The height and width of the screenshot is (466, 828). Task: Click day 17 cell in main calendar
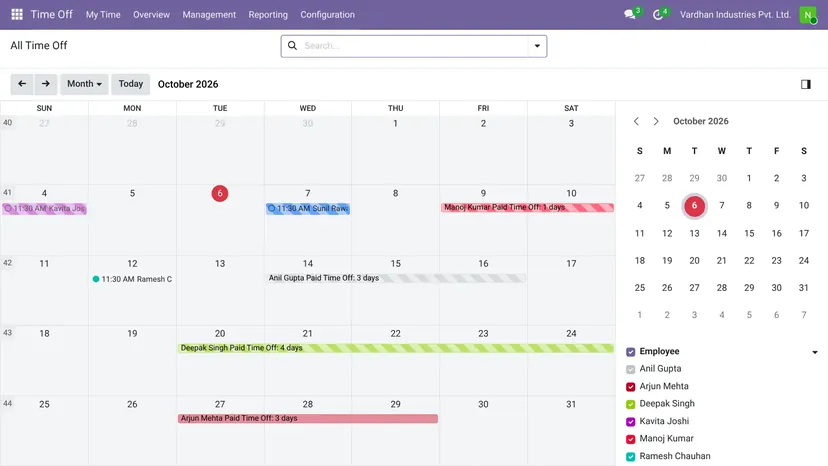click(571, 291)
